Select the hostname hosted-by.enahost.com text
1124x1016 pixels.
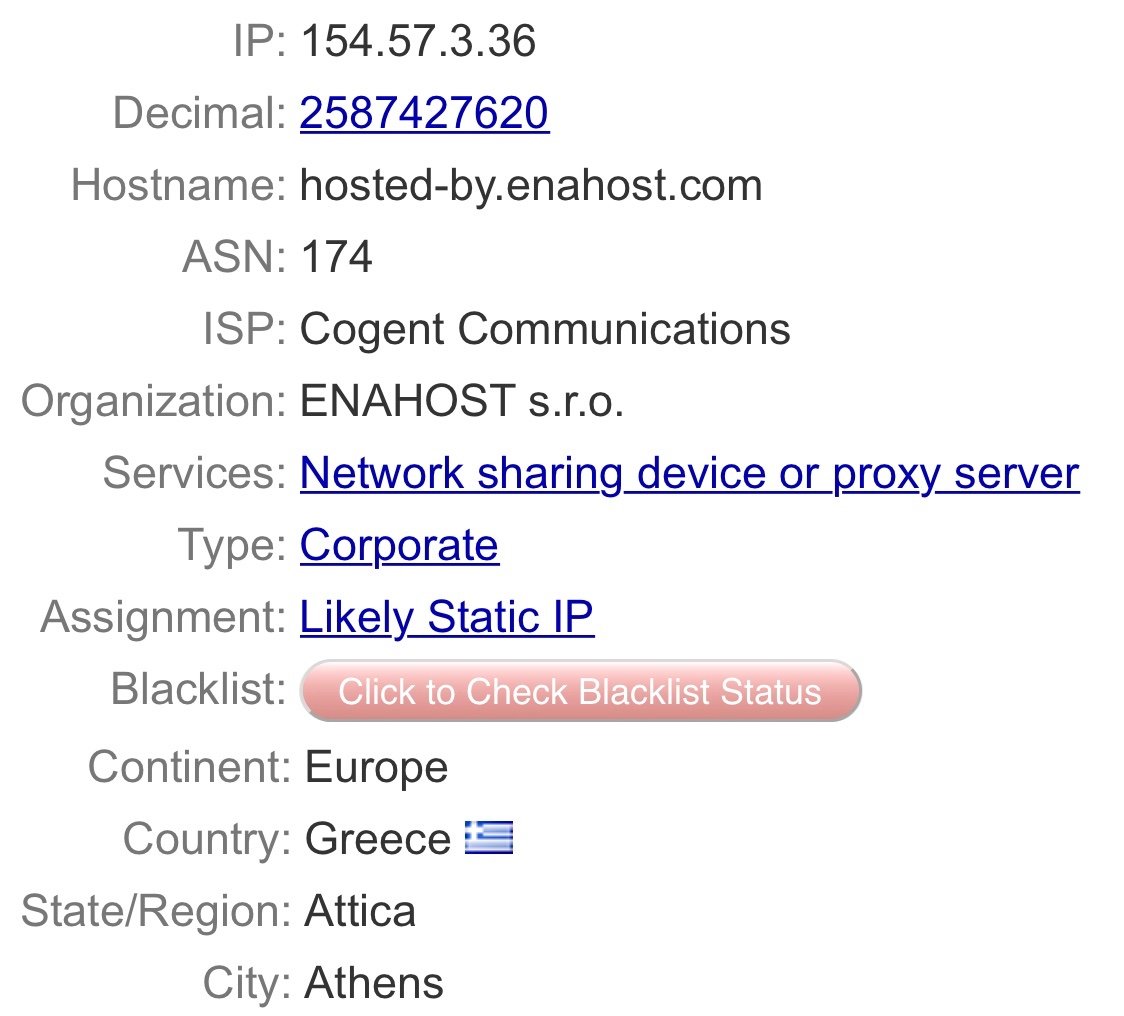click(530, 186)
